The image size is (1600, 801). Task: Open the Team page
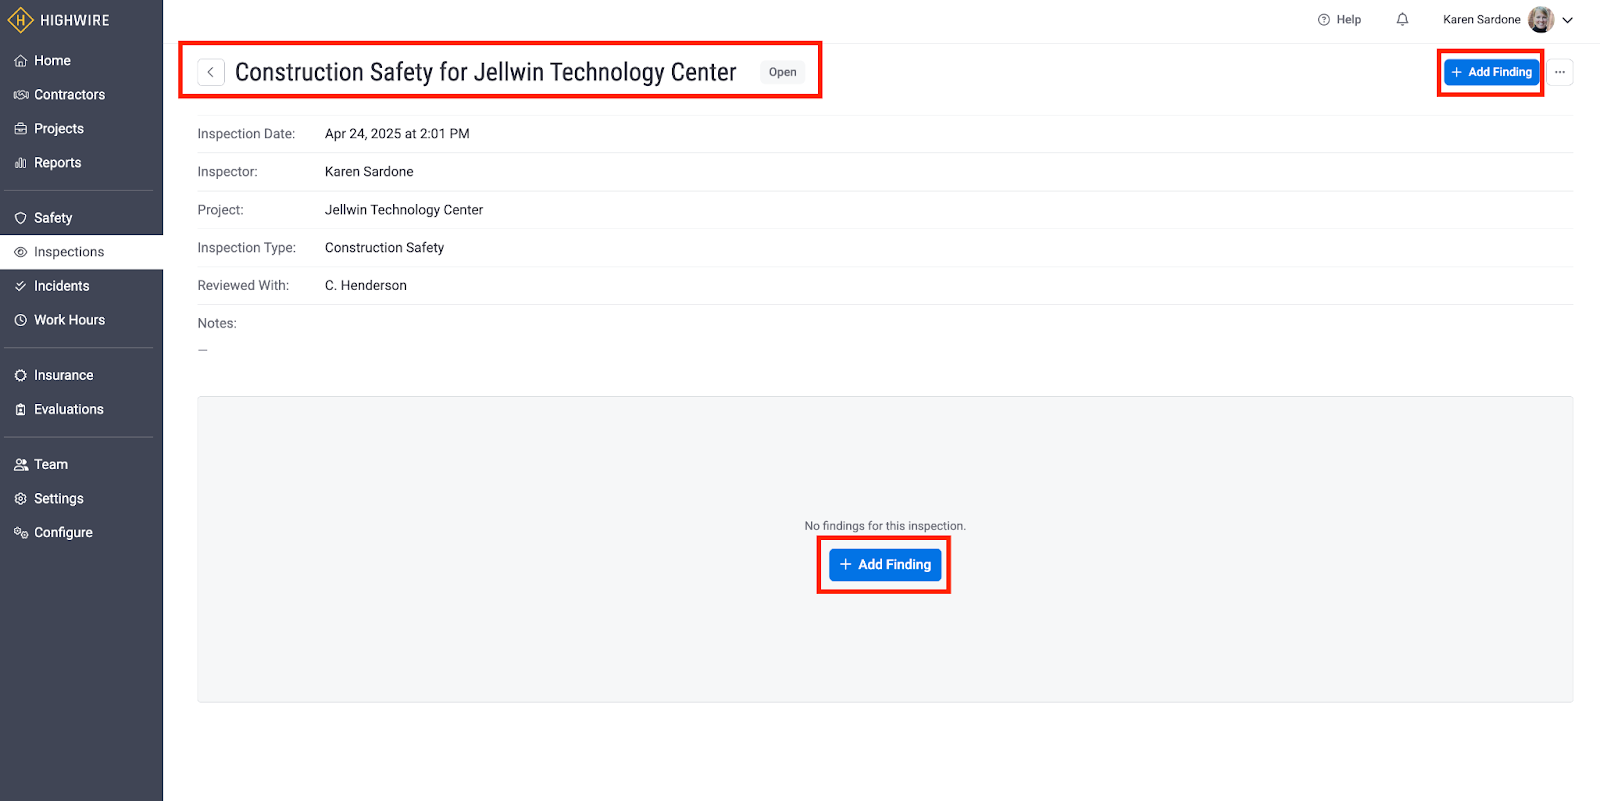pyautogui.click(x=81, y=464)
